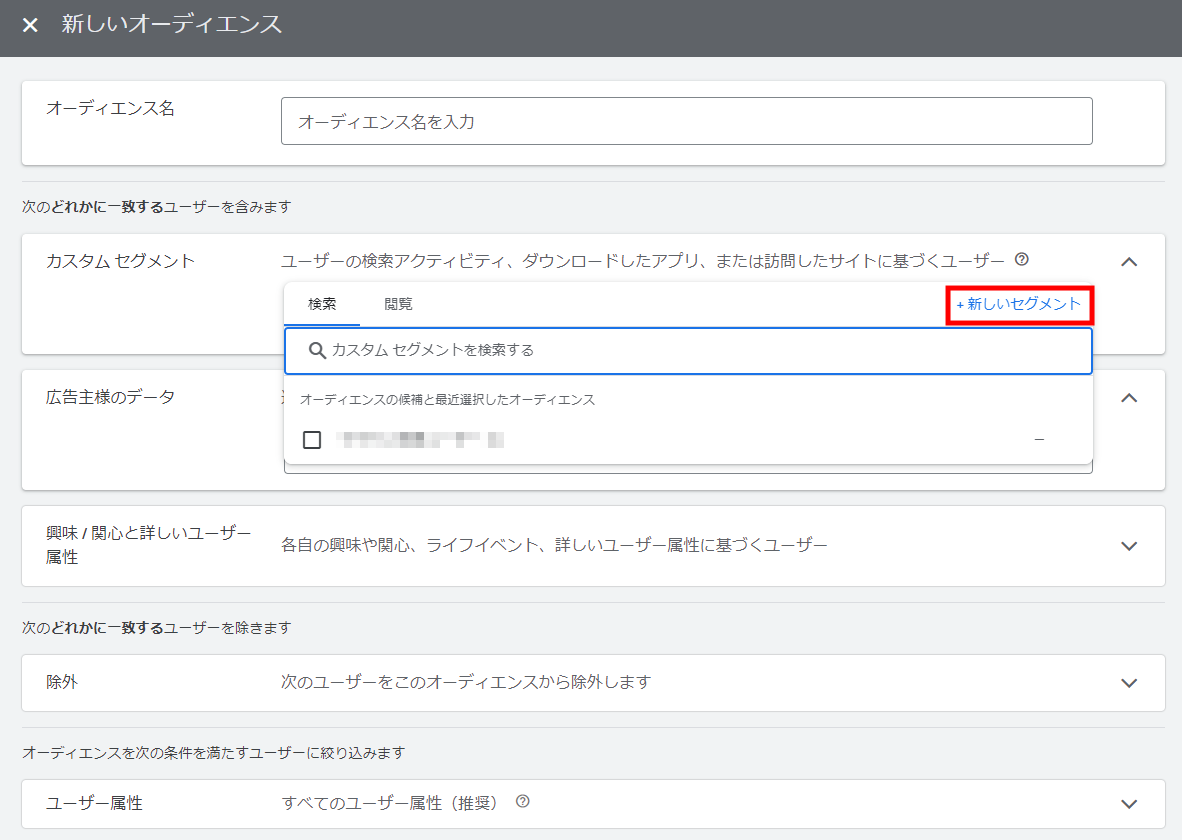Expand the ユーザー属性 section chevron

click(x=1129, y=804)
